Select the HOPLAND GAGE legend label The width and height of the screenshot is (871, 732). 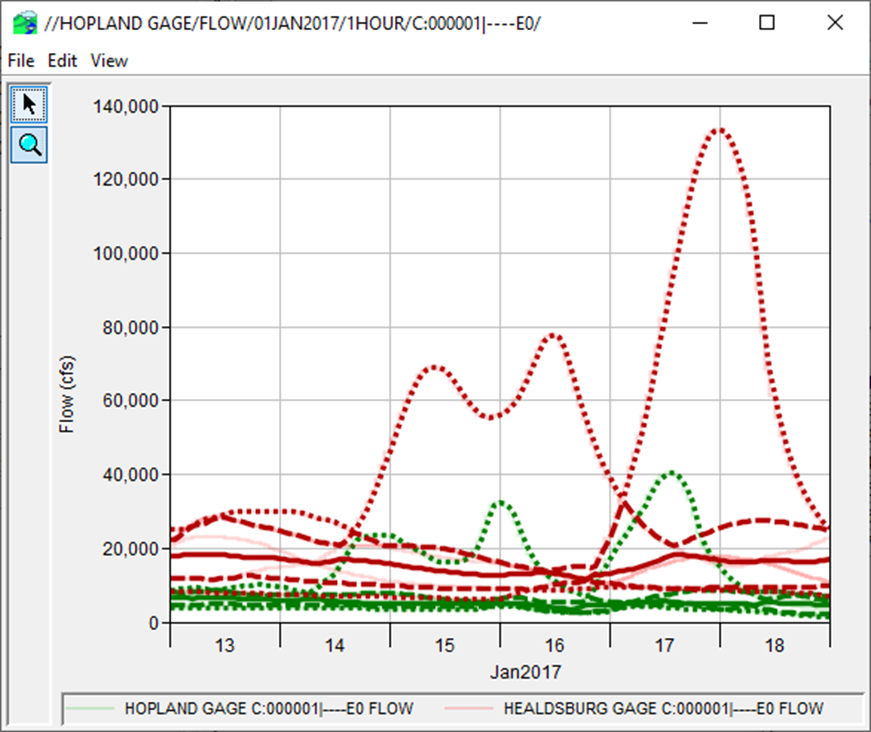coord(268,708)
